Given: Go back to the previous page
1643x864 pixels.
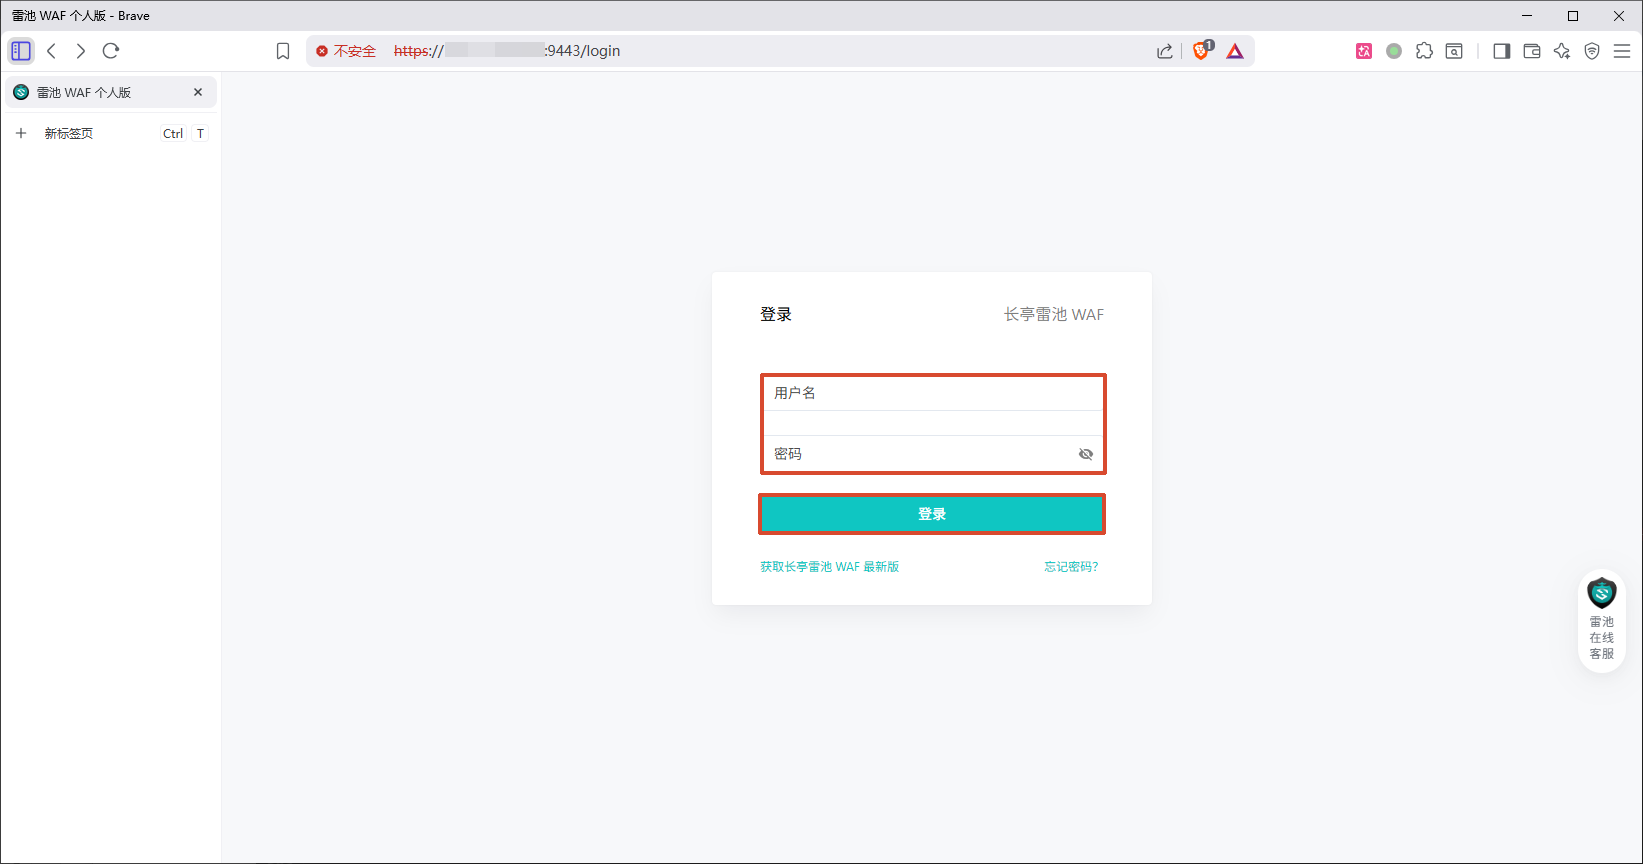Looking at the screenshot, I should click(52, 51).
